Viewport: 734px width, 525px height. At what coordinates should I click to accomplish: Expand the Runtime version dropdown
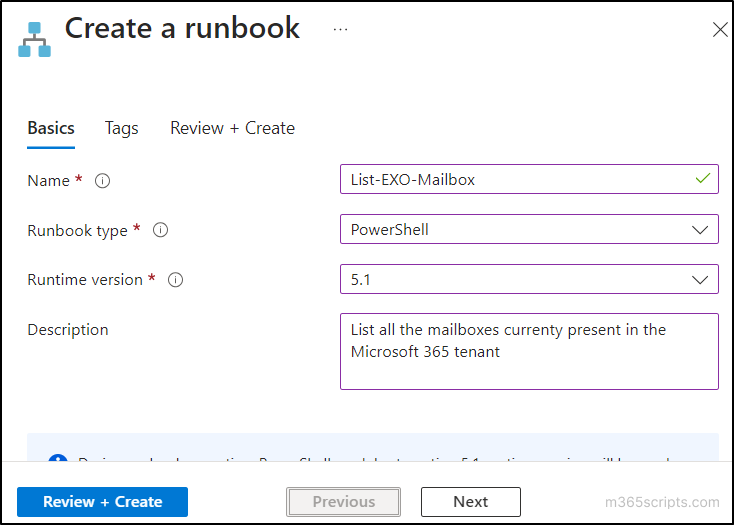pyautogui.click(x=529, y=279)
